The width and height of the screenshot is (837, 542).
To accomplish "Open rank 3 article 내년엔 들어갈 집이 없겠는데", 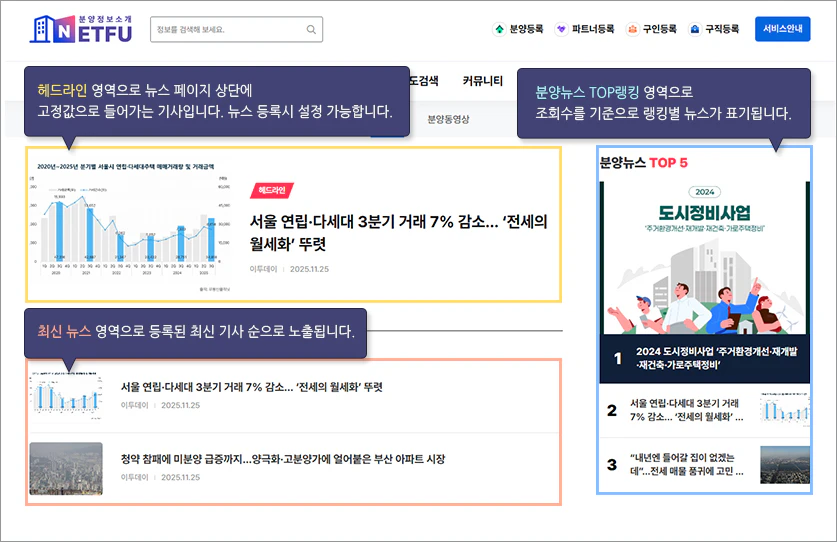I will 686,465.
